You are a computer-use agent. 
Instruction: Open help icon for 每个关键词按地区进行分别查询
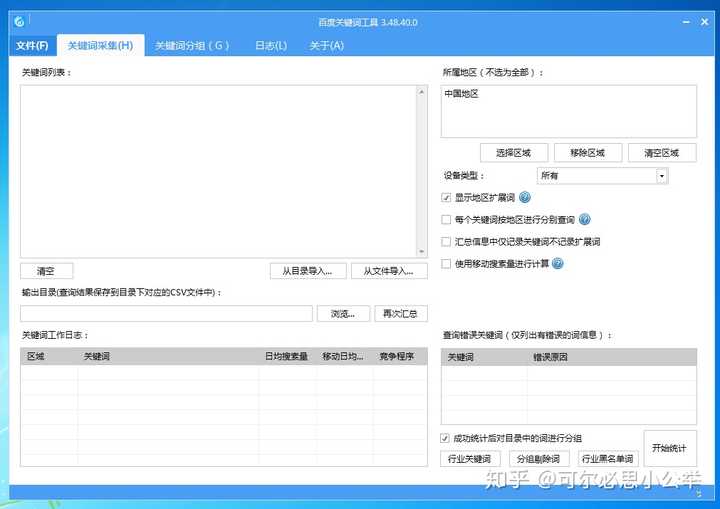click(585, 220)
